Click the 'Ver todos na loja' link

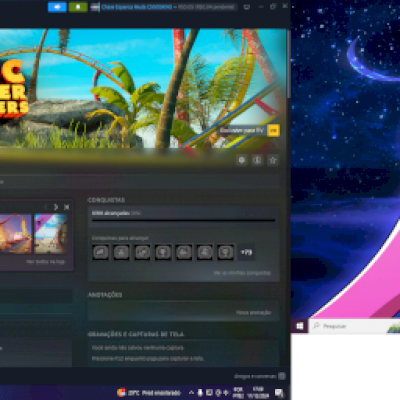[x=46, y=262]
